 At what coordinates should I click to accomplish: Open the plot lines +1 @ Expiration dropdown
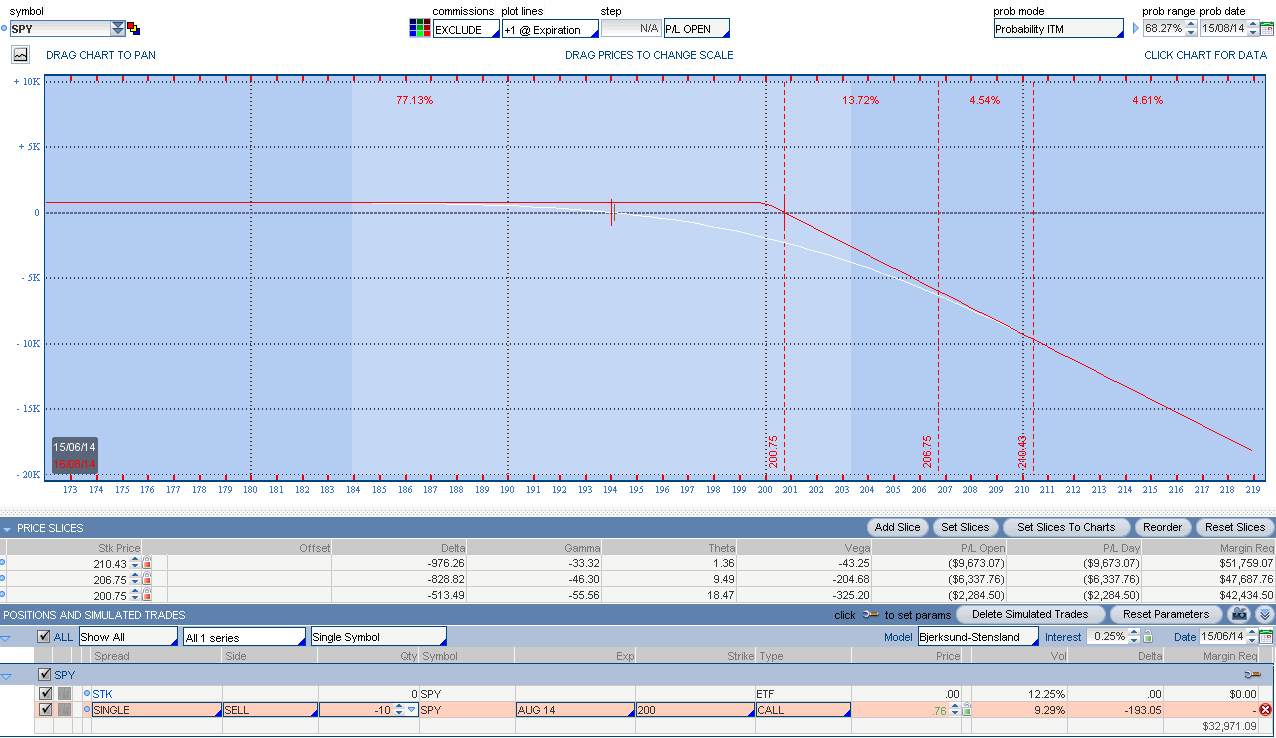click(x=550, y=29)
